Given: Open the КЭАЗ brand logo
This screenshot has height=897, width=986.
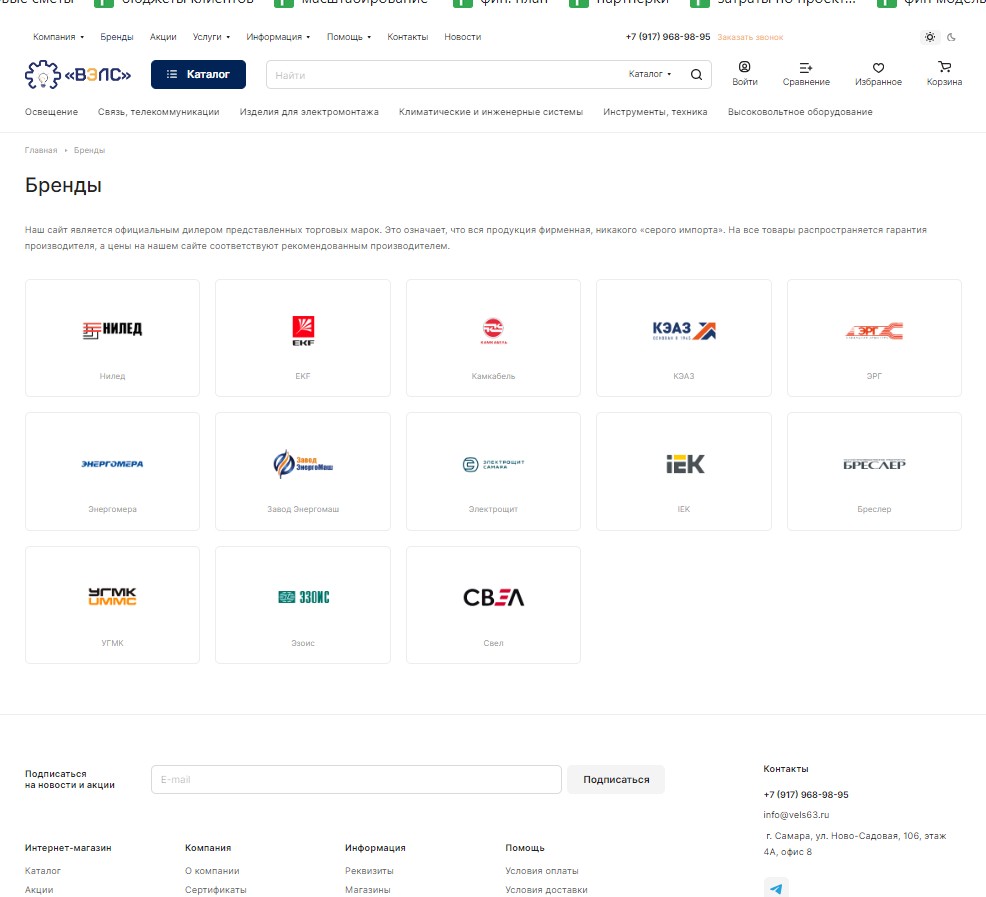Looking at the screenshot, I should click(684, 330).
